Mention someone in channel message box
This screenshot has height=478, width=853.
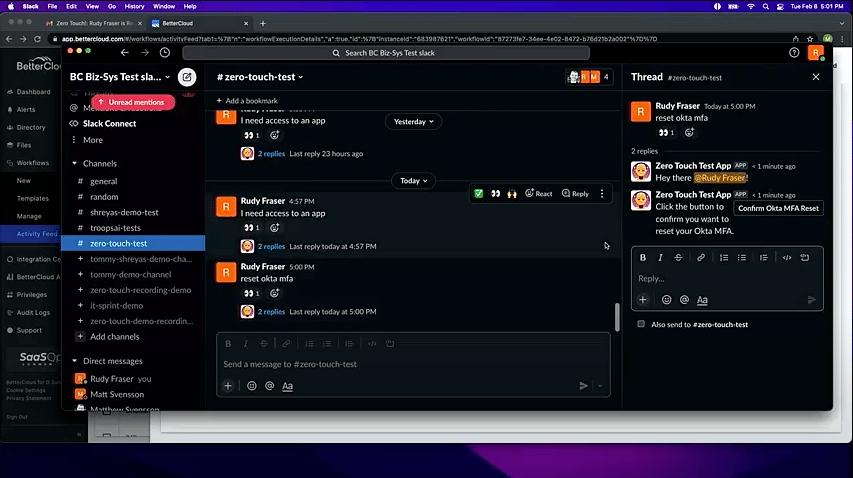tap(269, 386)
